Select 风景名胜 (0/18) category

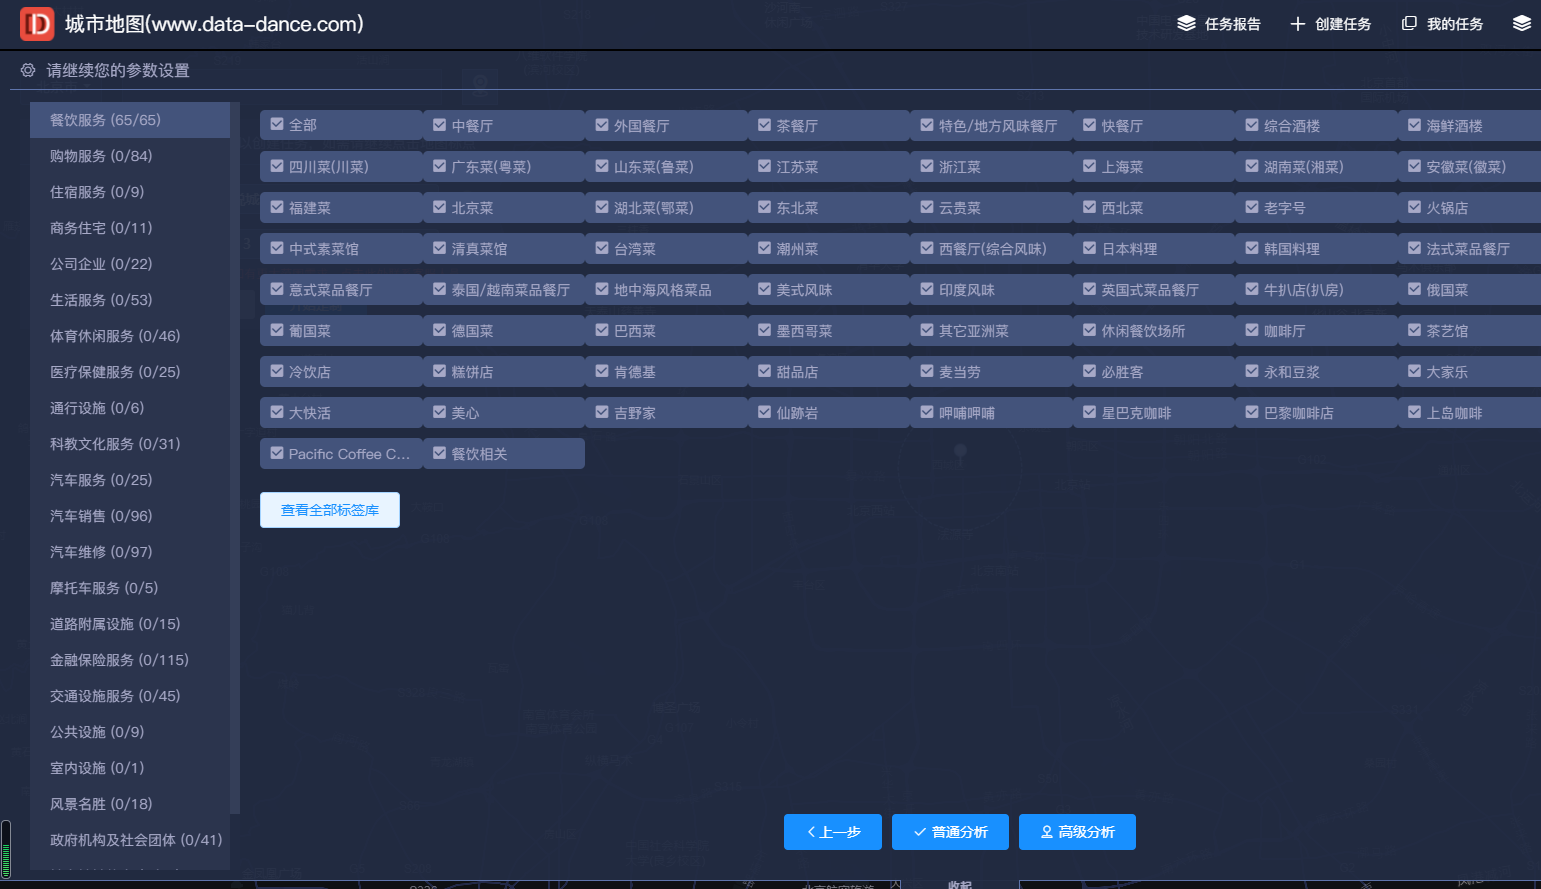click(130, 804)
